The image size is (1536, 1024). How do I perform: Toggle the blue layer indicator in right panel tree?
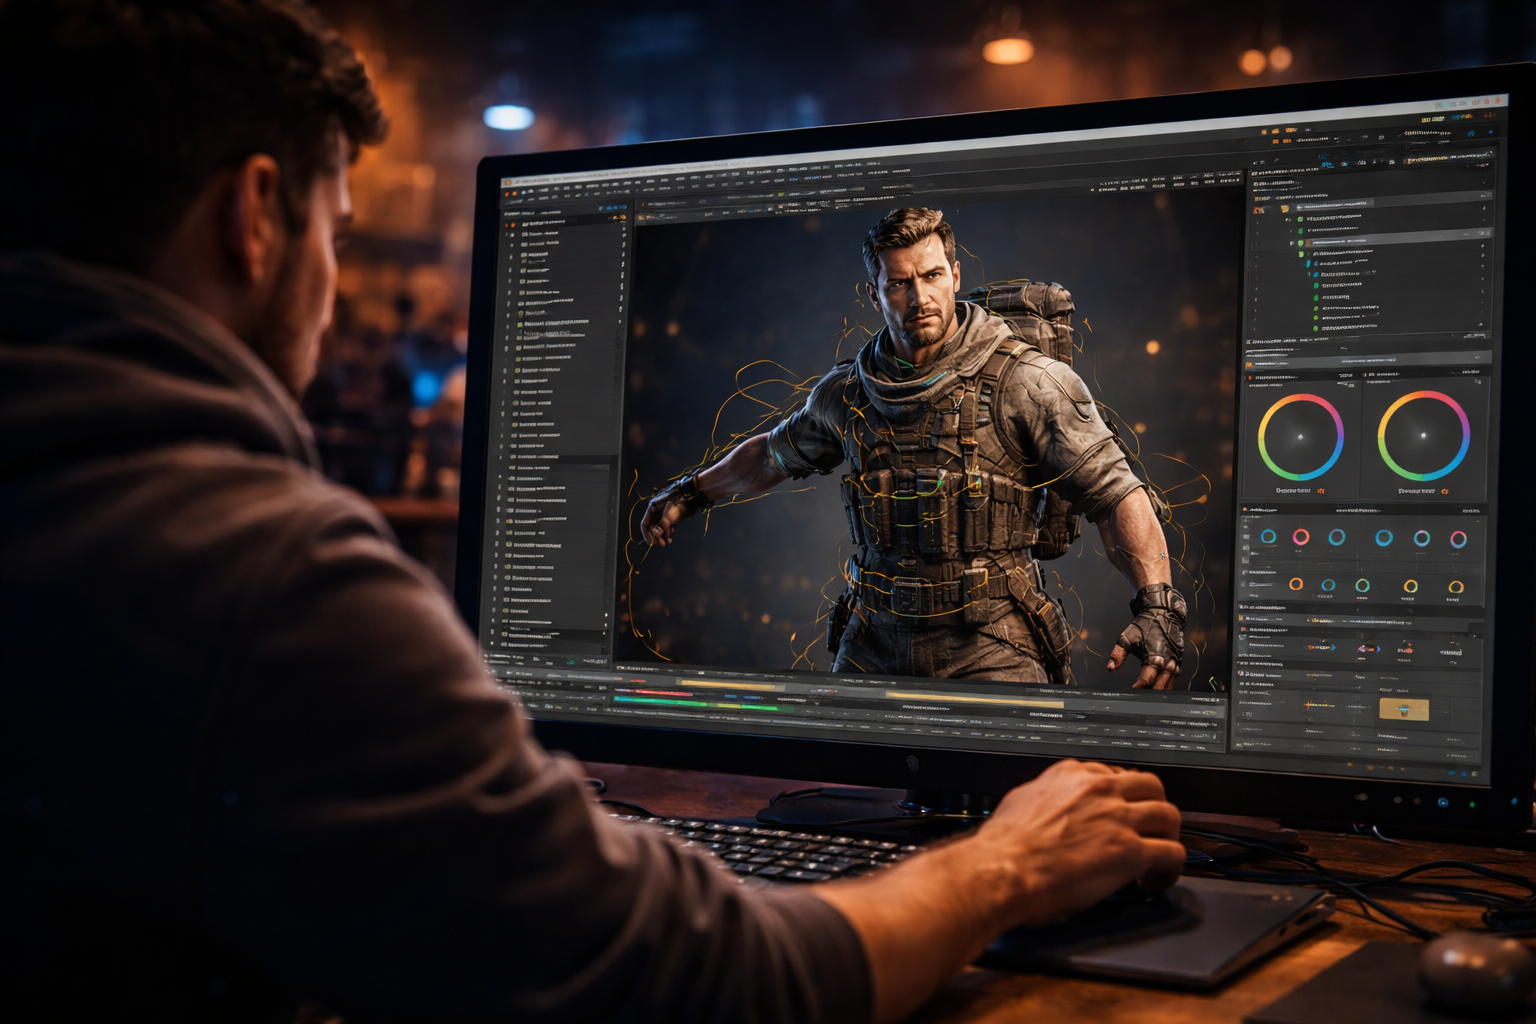pyautogui.click(x=1310, y=264)
